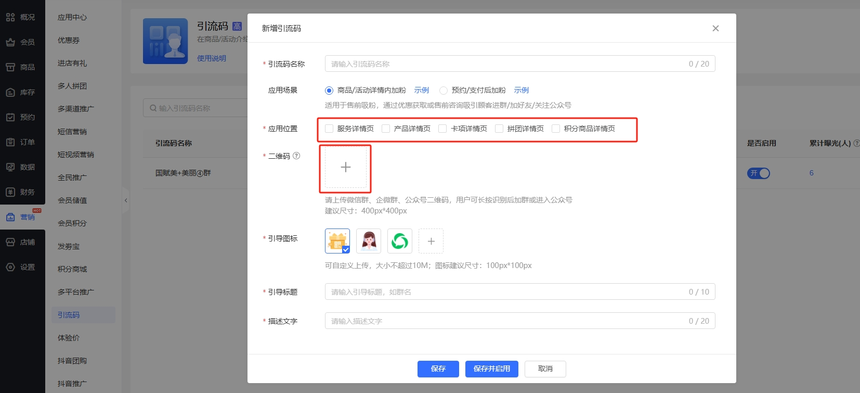Open 库存 in the left sidebar

(x=21, y=92)
